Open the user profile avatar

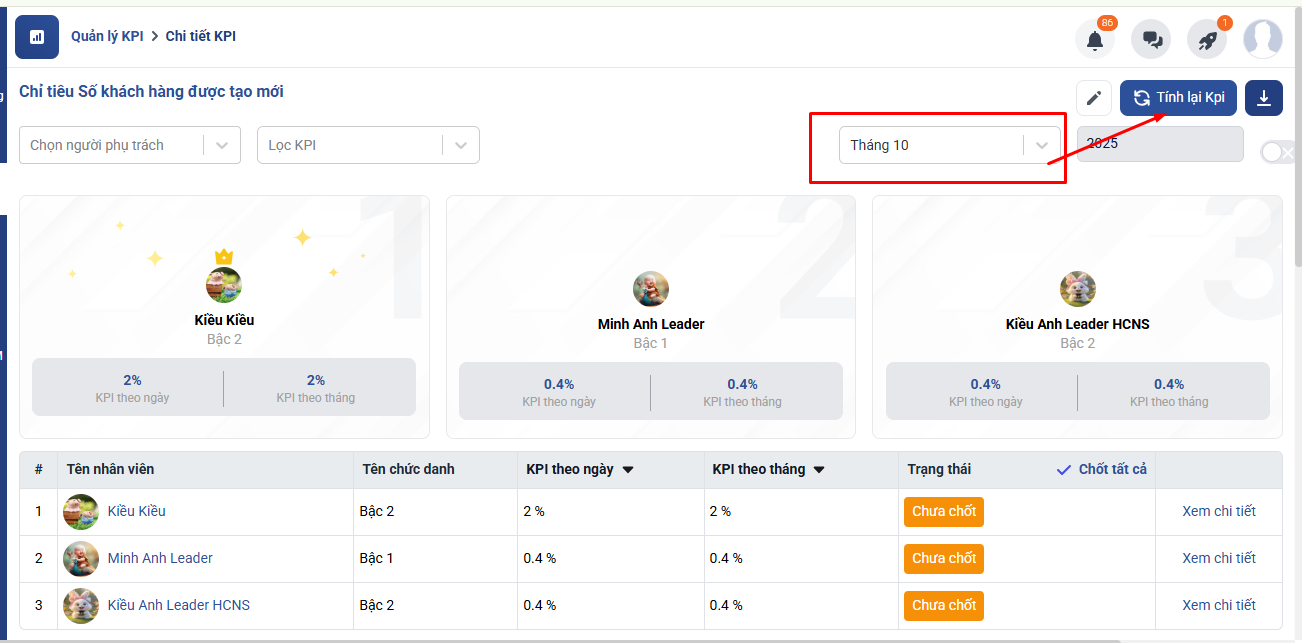(x=1262, y=39)
